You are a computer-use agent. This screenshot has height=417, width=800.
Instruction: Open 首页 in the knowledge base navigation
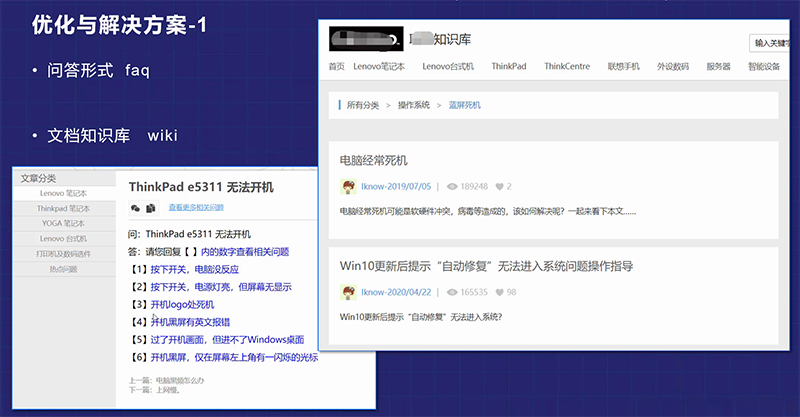pyautogui.click(x=337, y=66)
